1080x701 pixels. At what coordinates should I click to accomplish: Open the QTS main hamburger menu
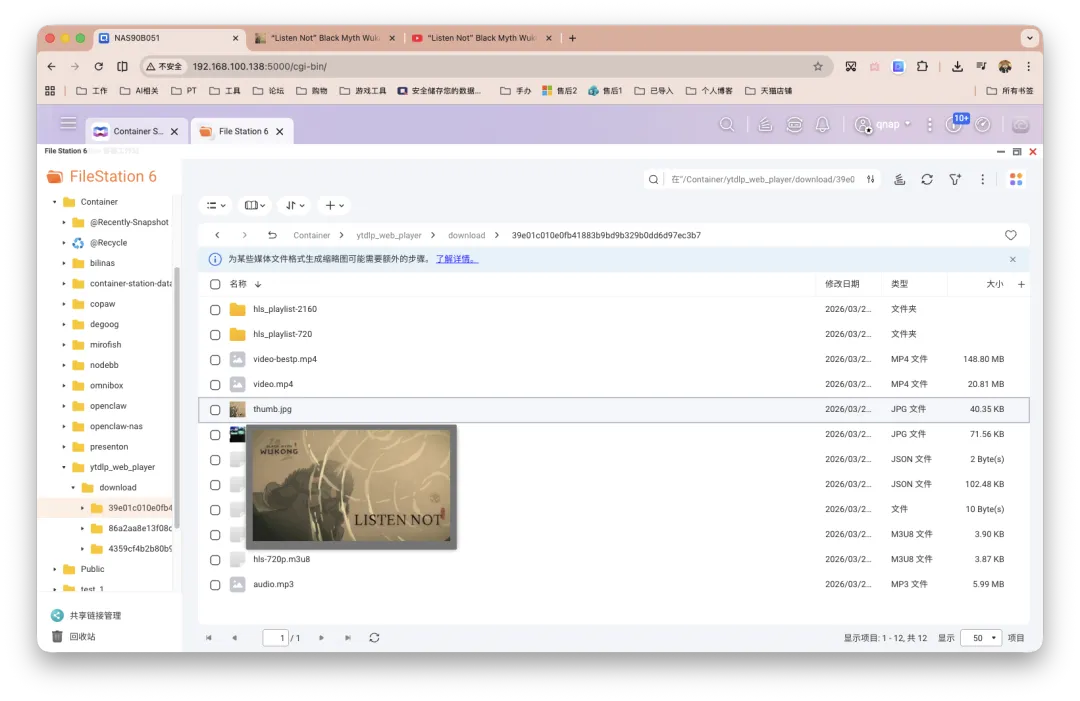[68, 124]
